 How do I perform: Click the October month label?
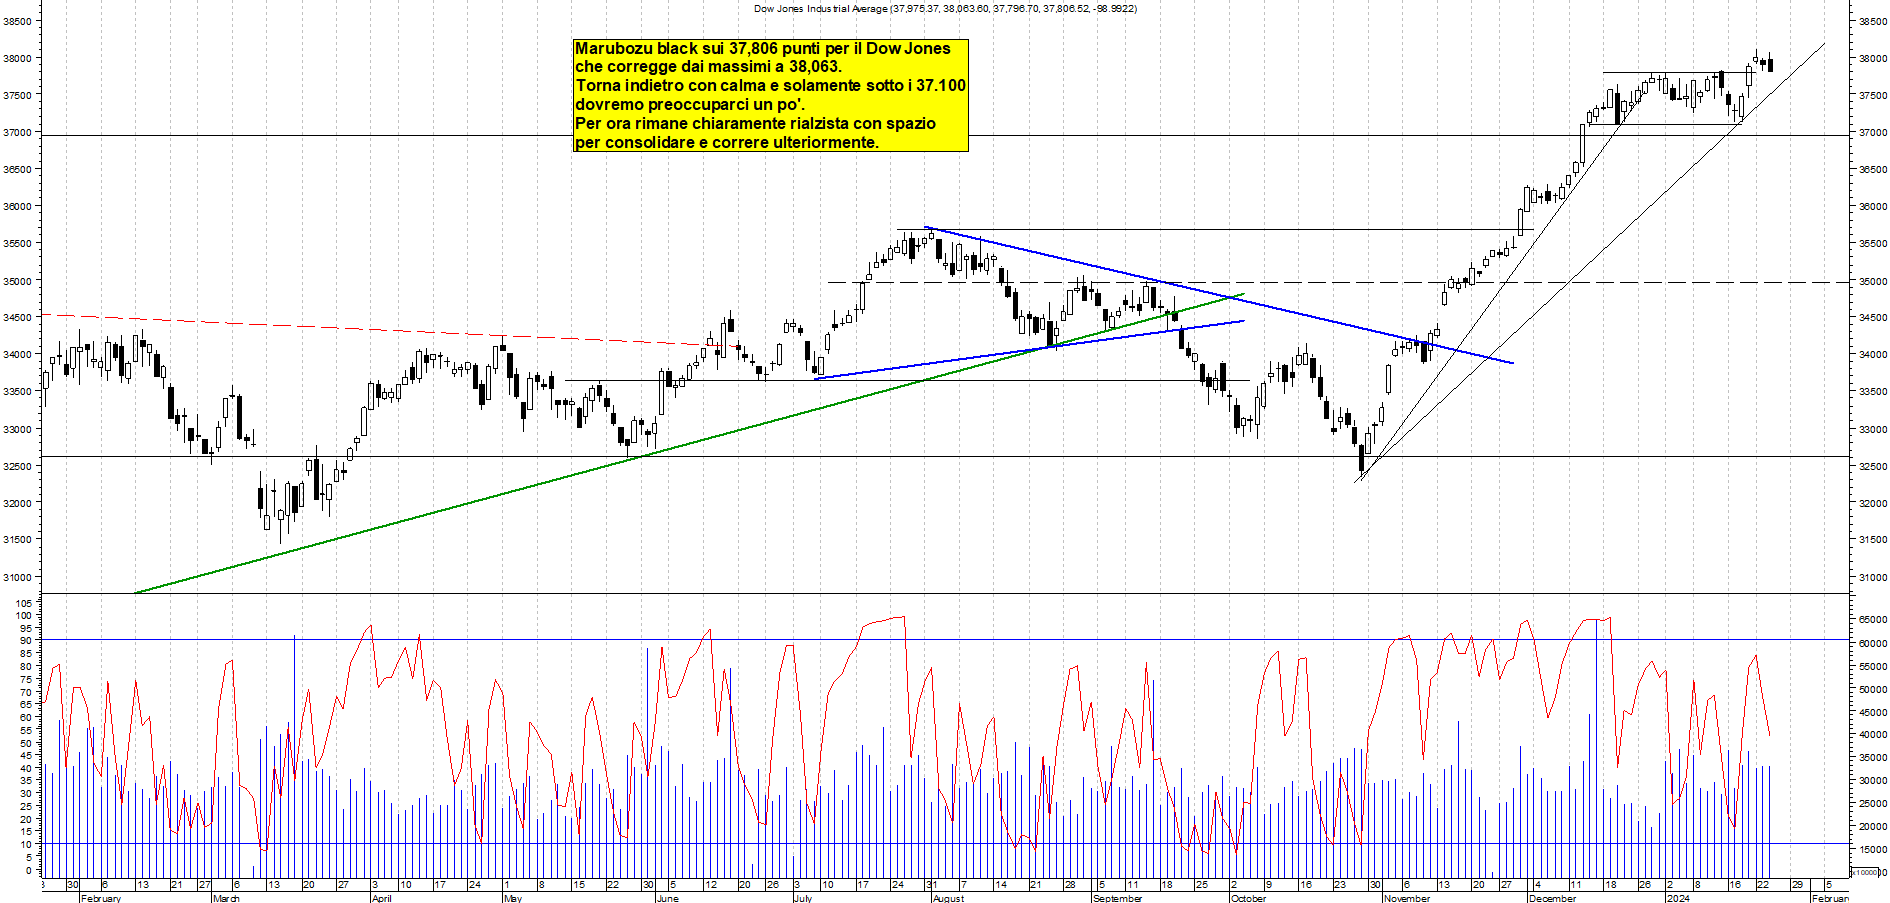[1248, 898]
